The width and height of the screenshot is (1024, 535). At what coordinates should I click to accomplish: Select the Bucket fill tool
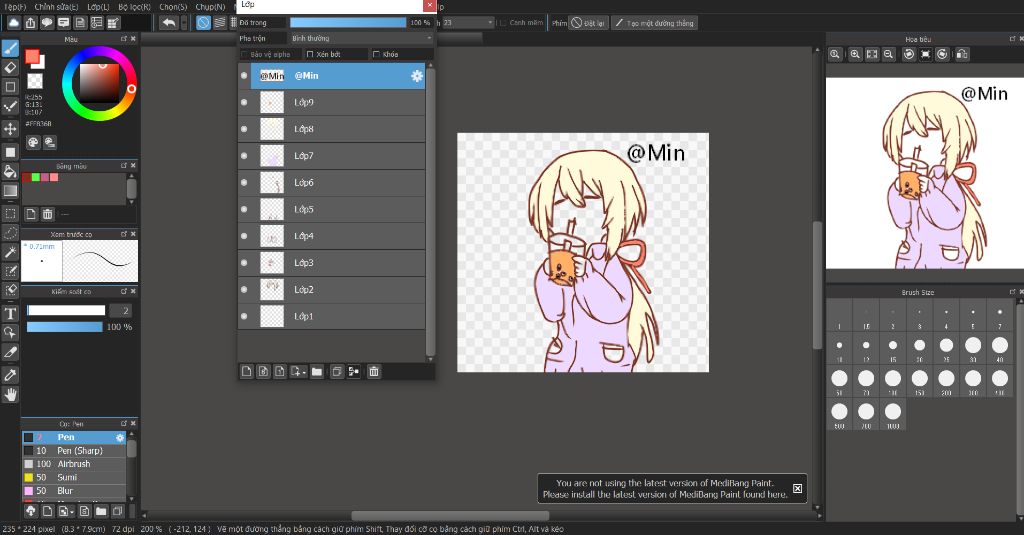[x=10, y=172]
